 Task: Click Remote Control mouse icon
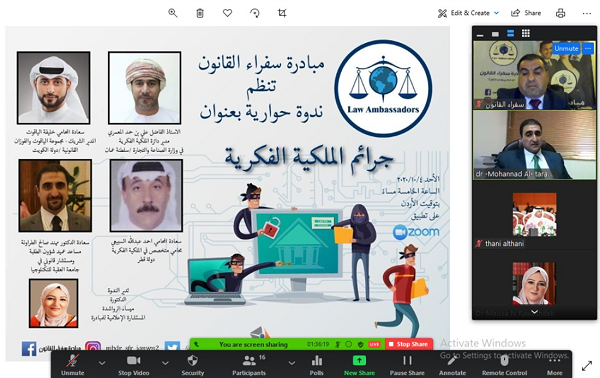pyautogui.click(x=504, y=365)
